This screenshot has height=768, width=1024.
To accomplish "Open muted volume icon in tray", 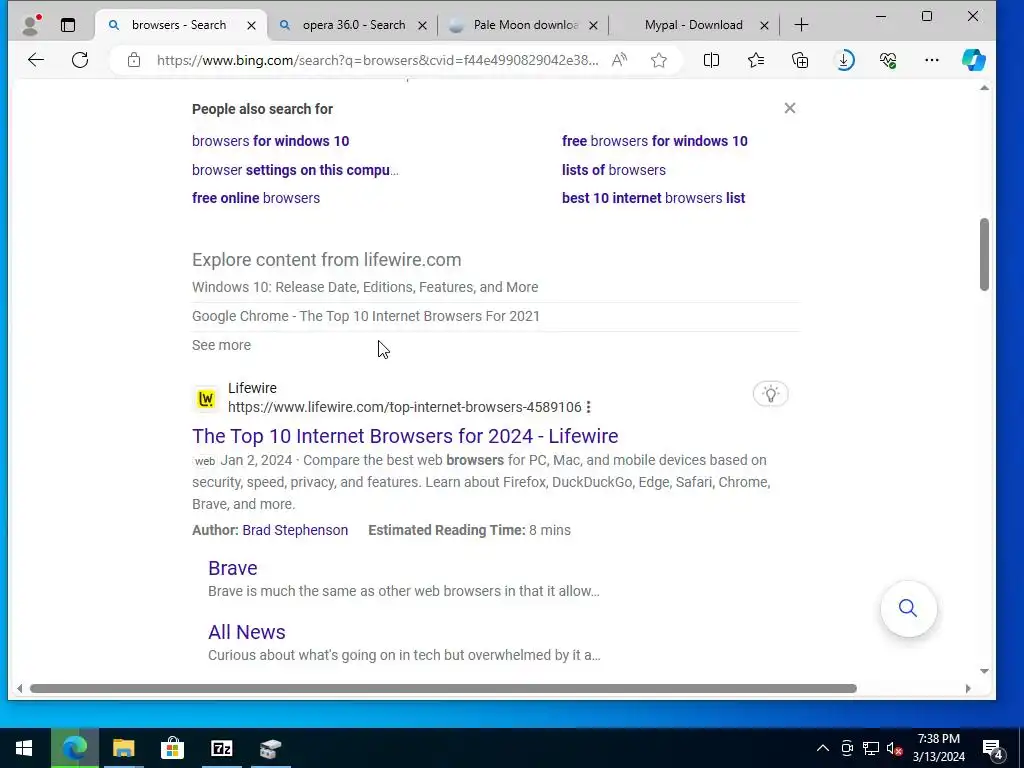I will coord(895,748).
